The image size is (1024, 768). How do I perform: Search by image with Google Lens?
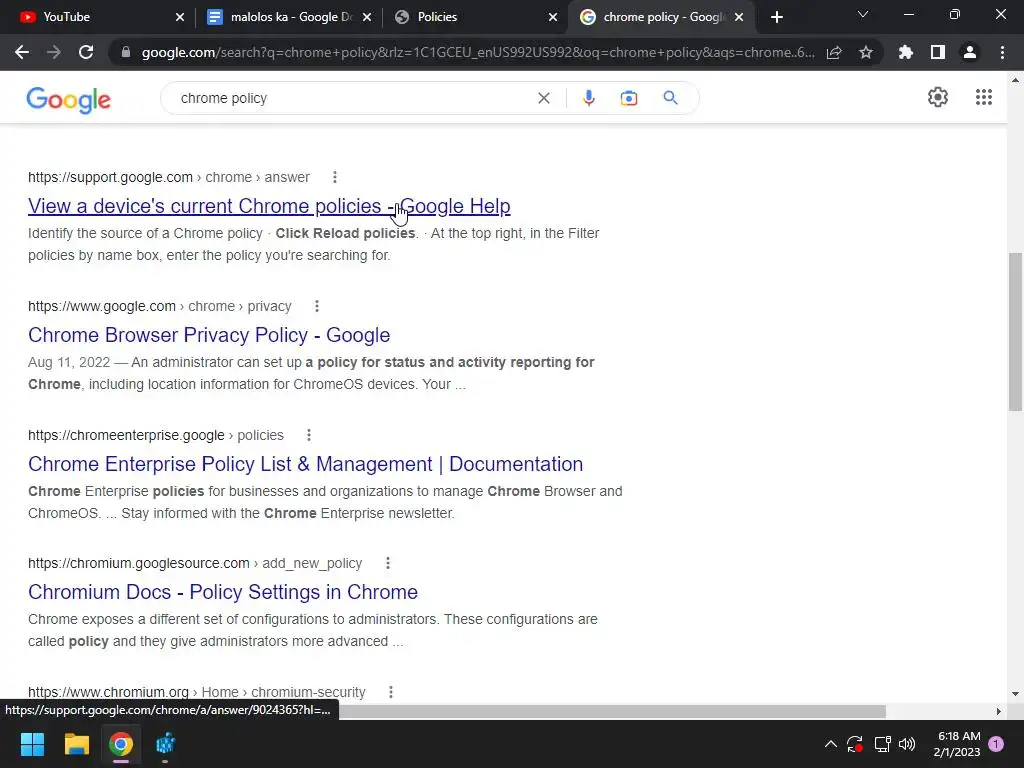coord(629,98)
